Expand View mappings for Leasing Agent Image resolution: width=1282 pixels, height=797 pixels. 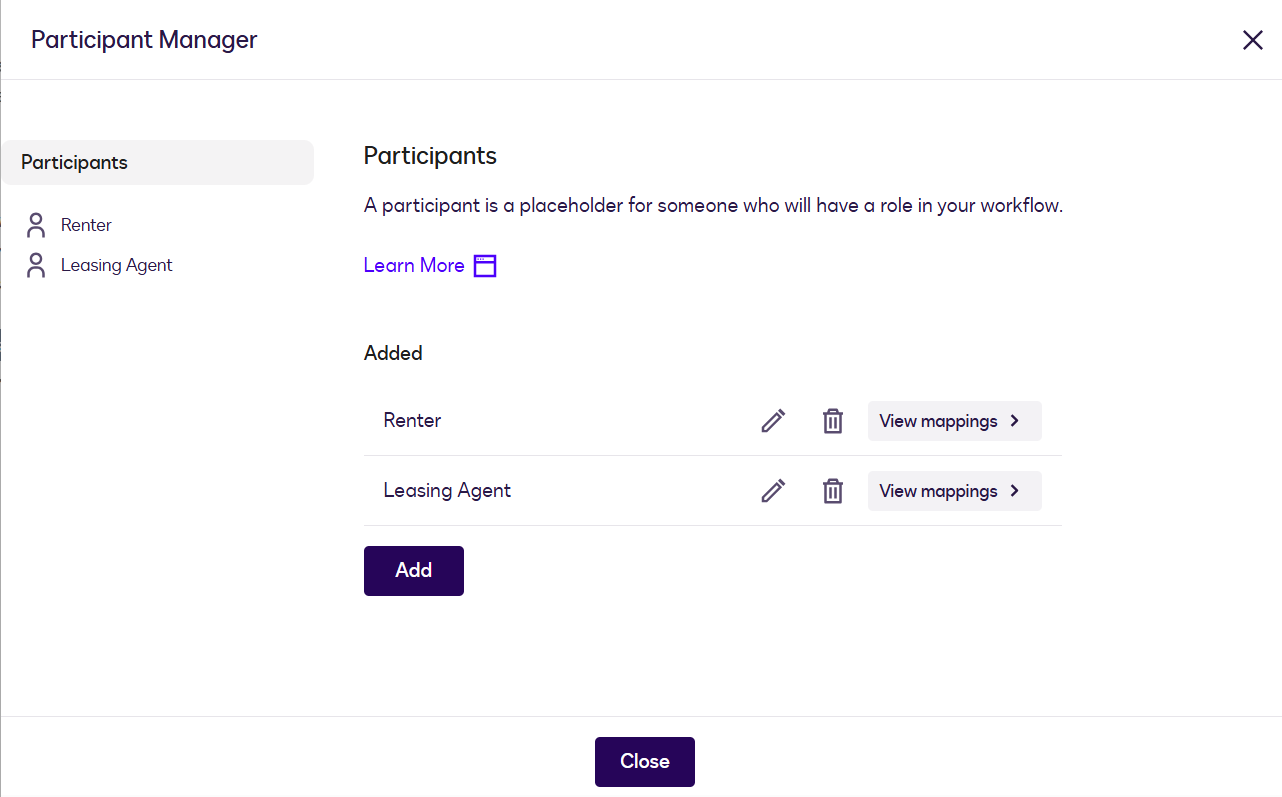[x=954, y=490]
